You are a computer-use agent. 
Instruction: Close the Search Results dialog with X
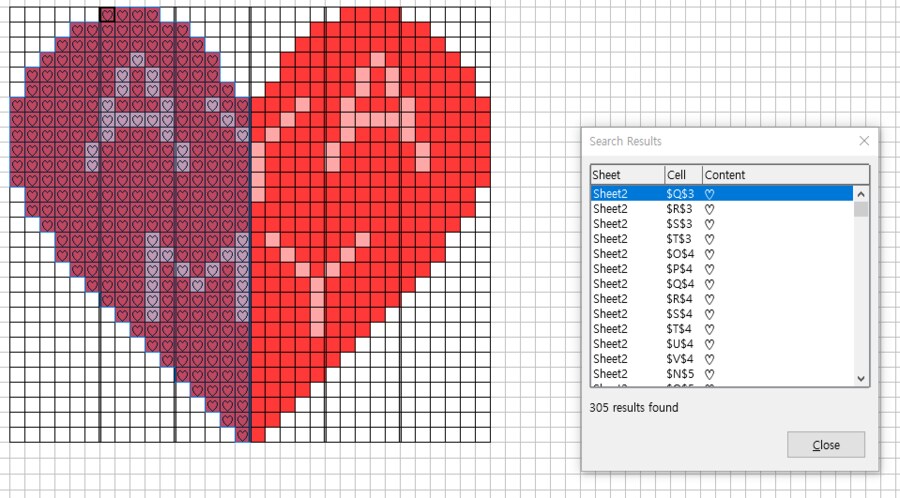point(864,141)
